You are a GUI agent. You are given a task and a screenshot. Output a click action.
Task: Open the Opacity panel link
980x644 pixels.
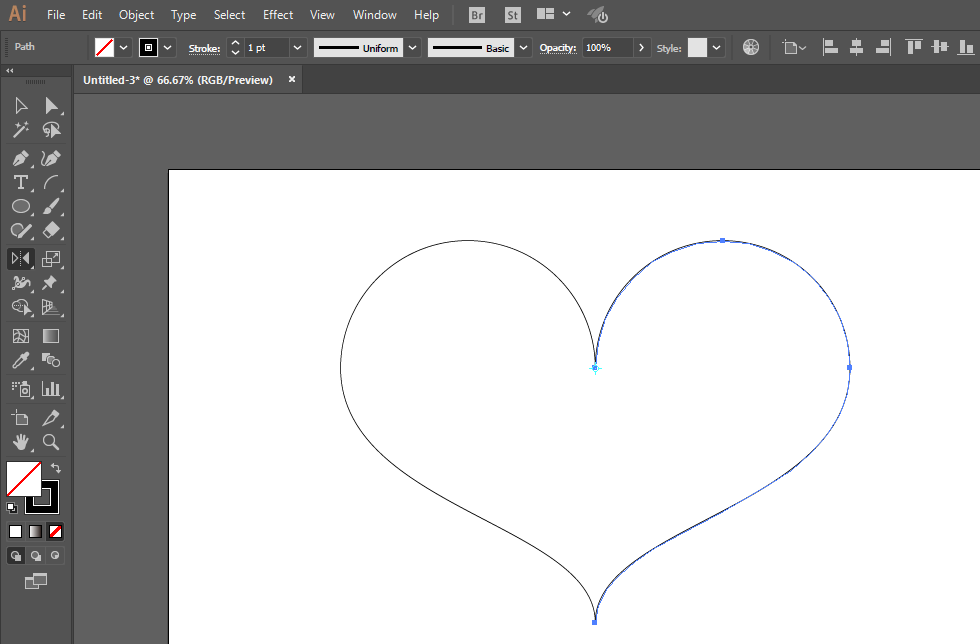[558, 48]
